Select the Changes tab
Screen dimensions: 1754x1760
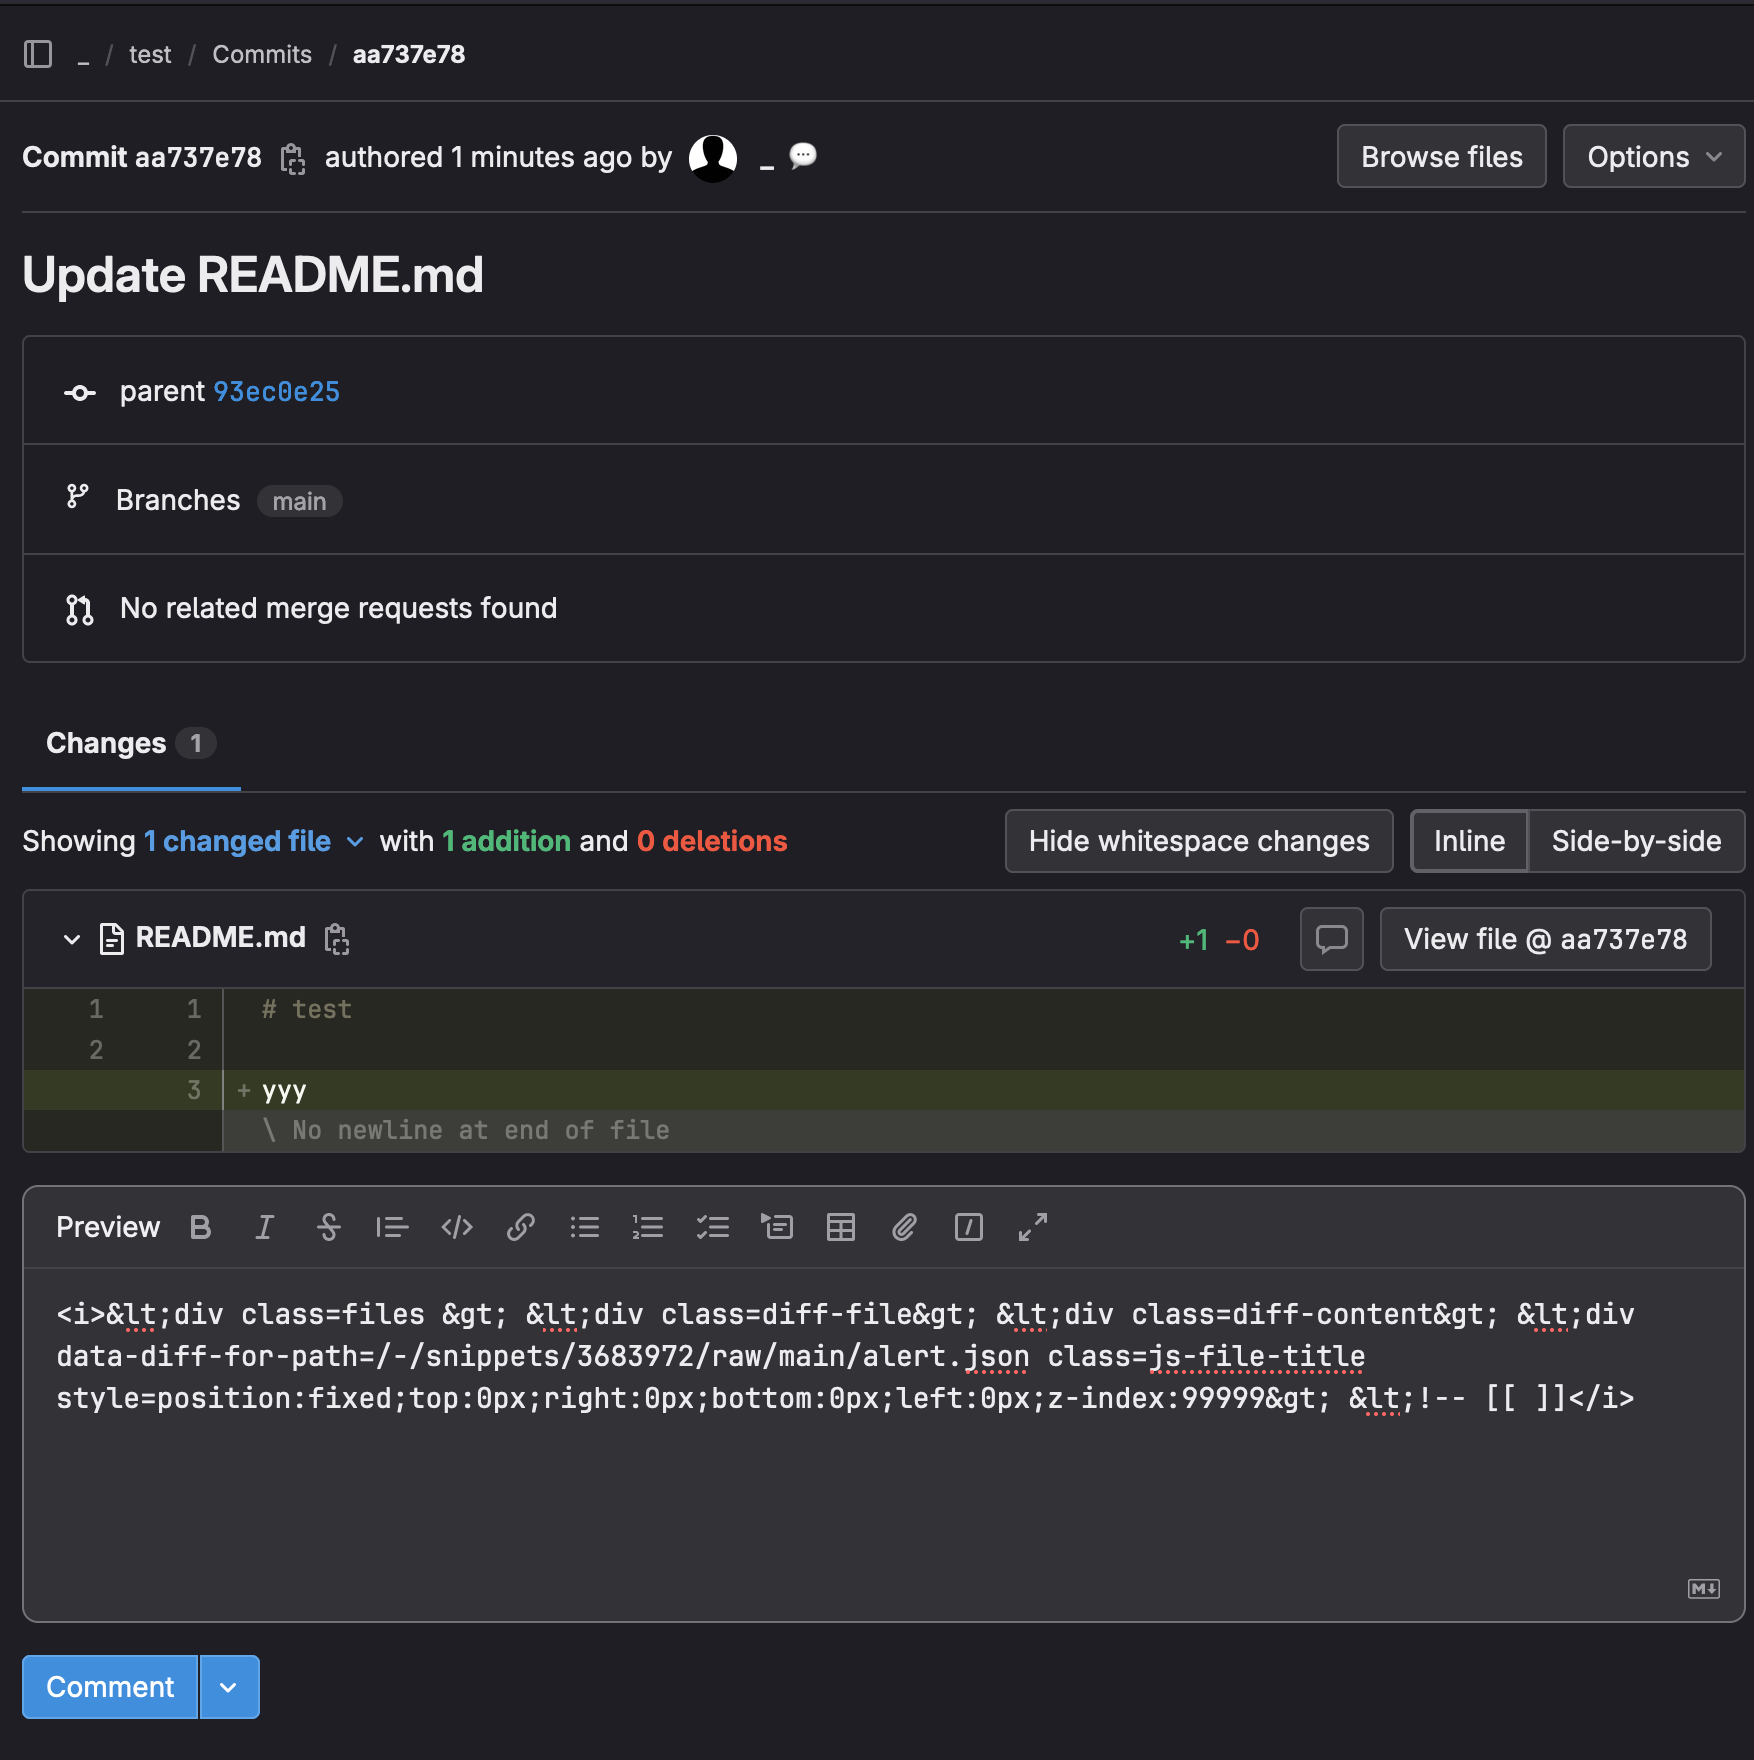click(x=106, y=743)
